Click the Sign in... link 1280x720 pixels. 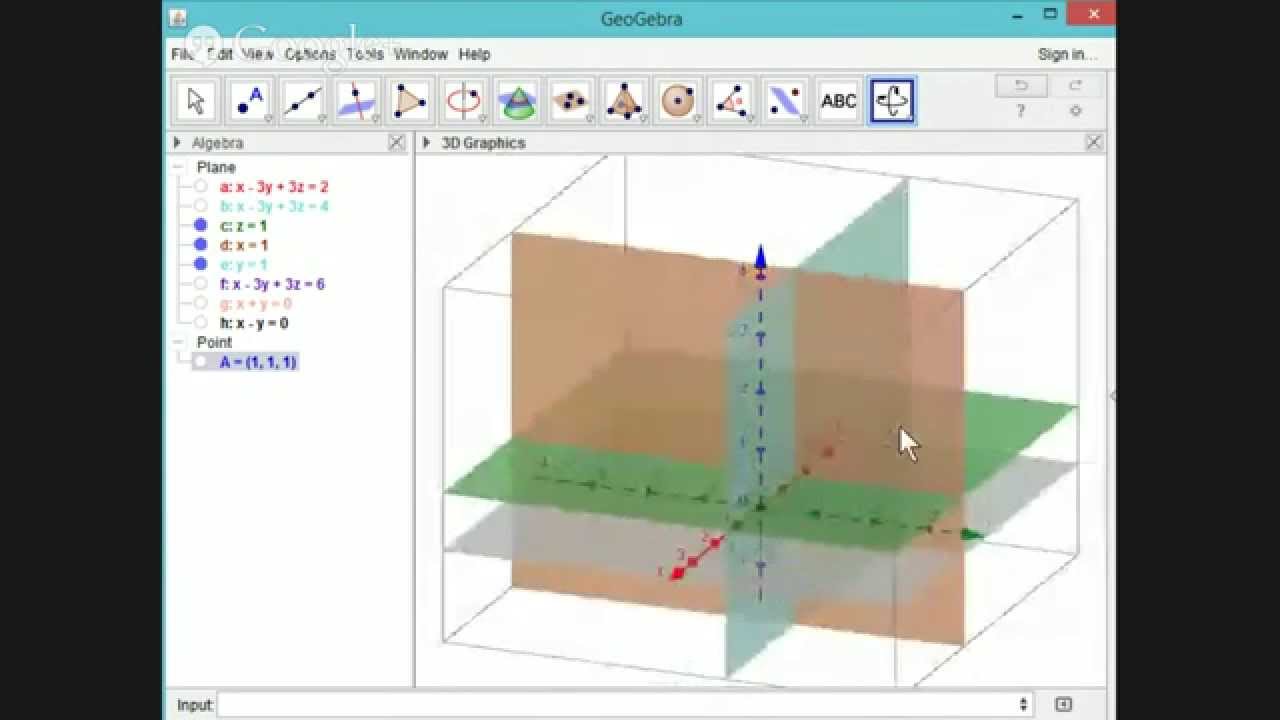(x=1067, y=54)
